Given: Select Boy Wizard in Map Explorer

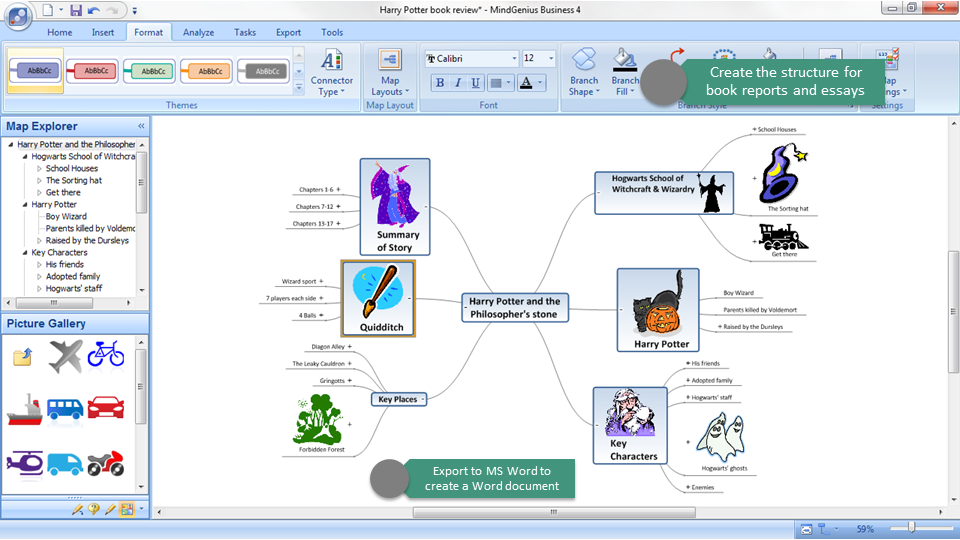Looking at the screenshot, I should pyautogui.click(x=66, y=216).
